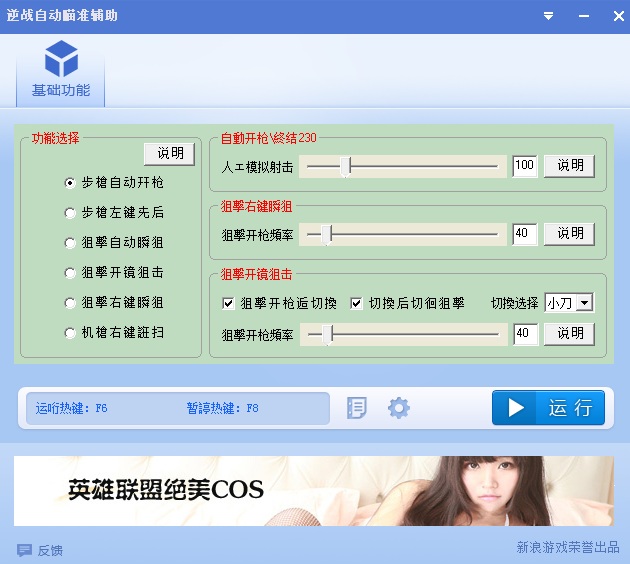This screenshot has width=630, height=564.
Task: Click the 人工模拟射击 slider track
Action: pyautogui.click(x=420, y=167)
